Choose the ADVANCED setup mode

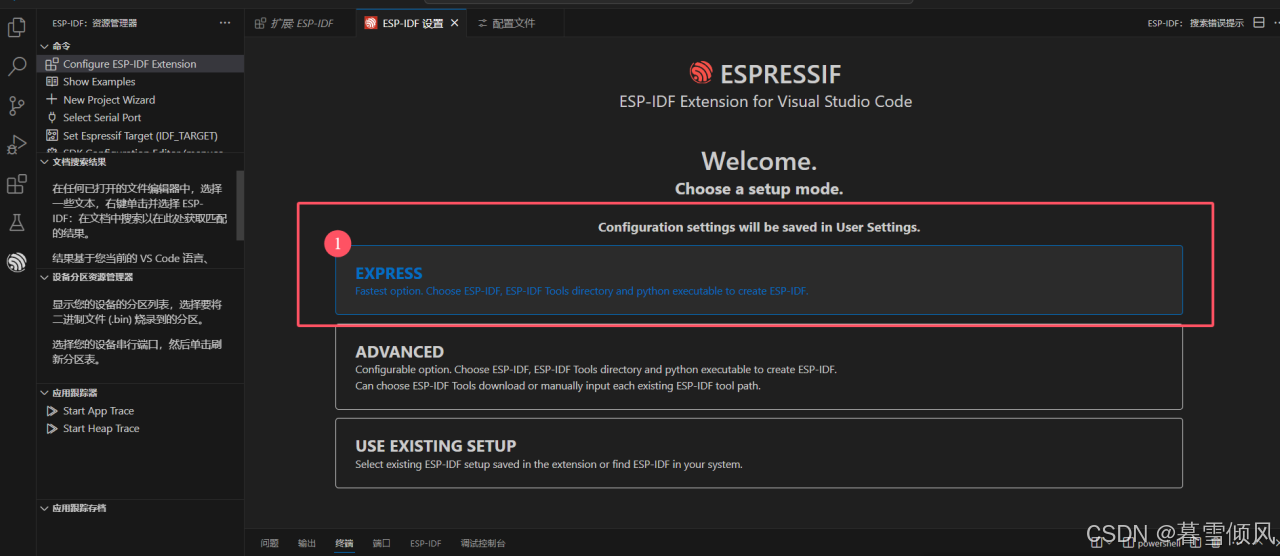point(759,366)
